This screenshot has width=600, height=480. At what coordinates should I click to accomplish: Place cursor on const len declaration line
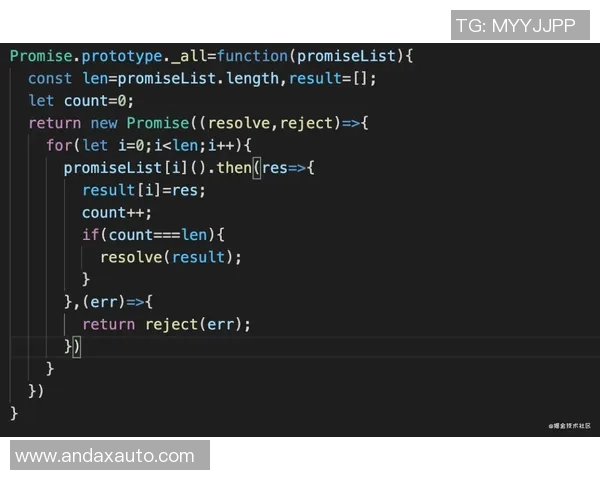click(202, 78)
